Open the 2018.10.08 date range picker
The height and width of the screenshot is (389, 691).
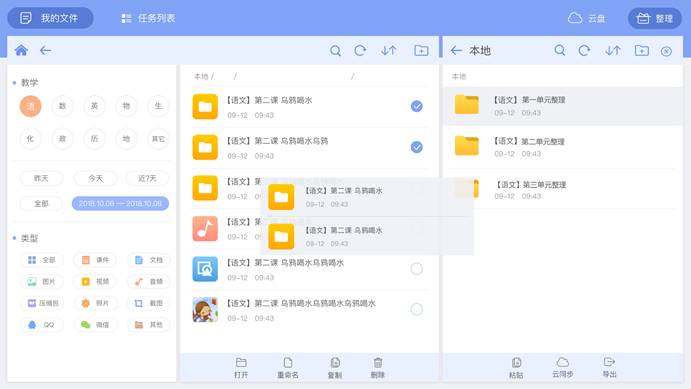pos(120,204)
